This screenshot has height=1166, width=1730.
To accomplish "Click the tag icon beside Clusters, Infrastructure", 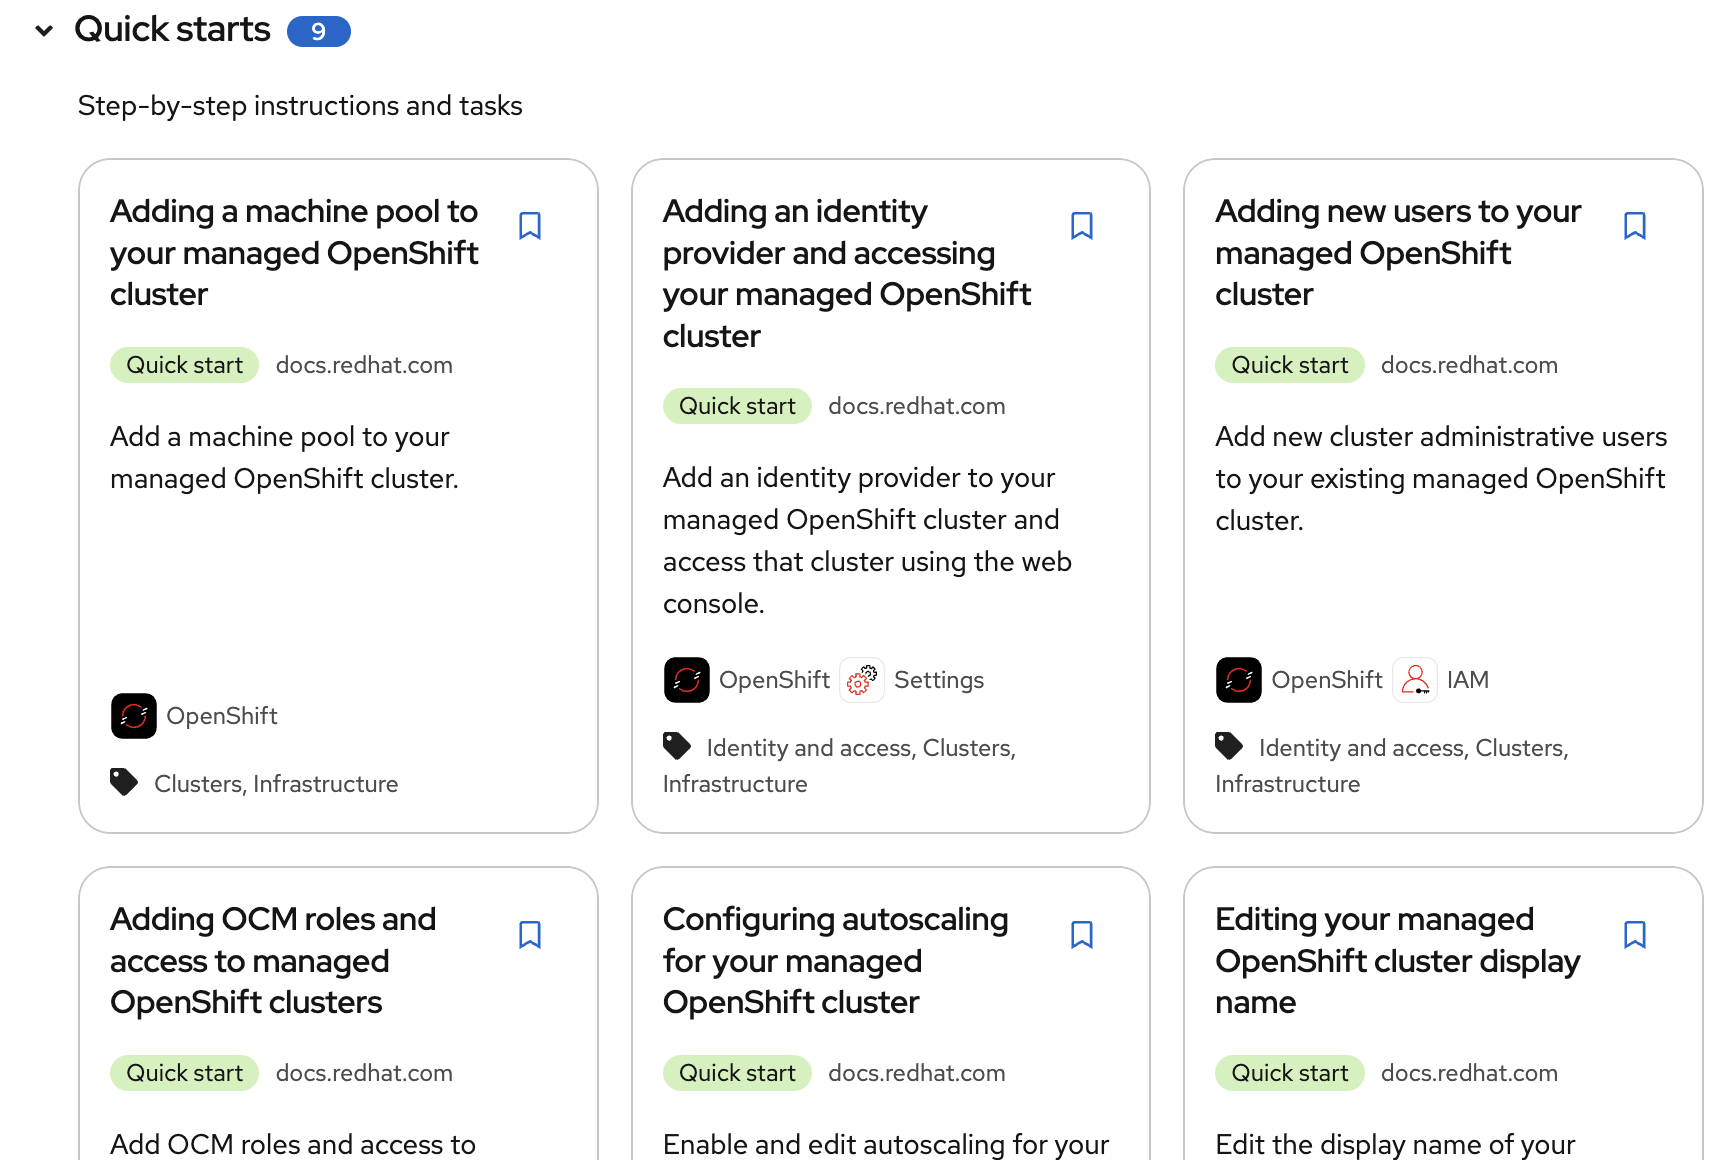I will pyautogui.click(x=124, y=782).
